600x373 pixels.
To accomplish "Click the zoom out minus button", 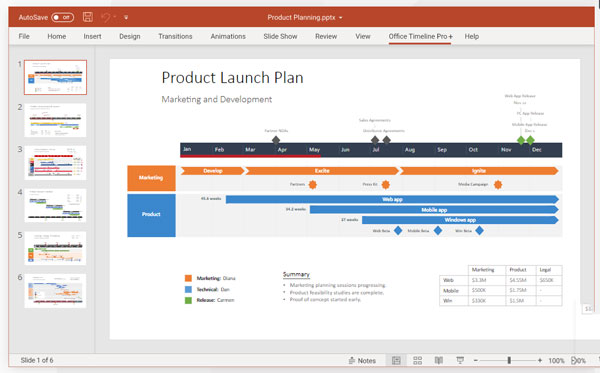I will coord(476,360).
